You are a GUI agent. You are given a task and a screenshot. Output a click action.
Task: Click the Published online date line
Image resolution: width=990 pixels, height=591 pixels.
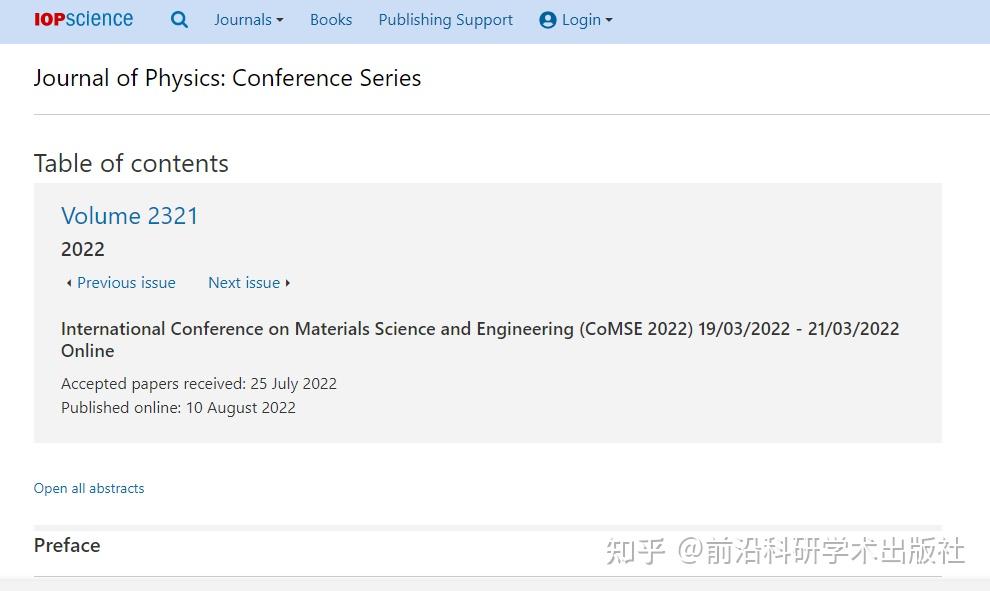[178, 408]
